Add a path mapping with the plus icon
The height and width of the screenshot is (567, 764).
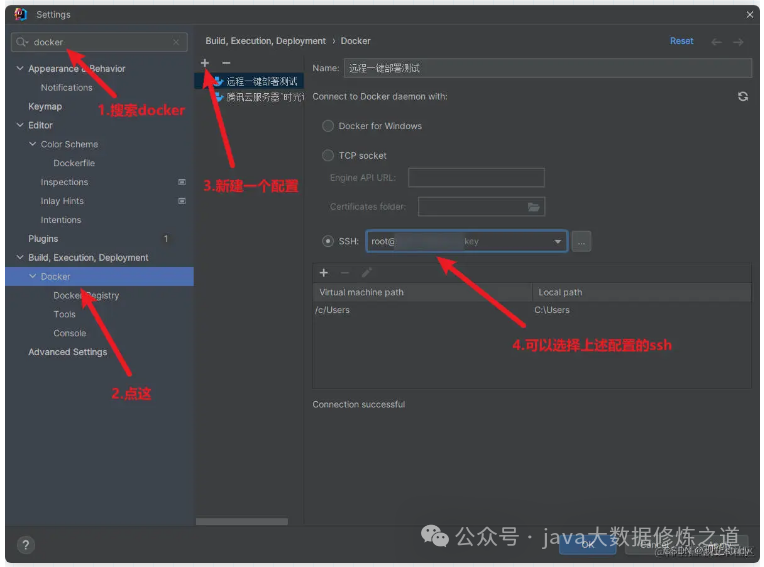click(x=324, y=273)
